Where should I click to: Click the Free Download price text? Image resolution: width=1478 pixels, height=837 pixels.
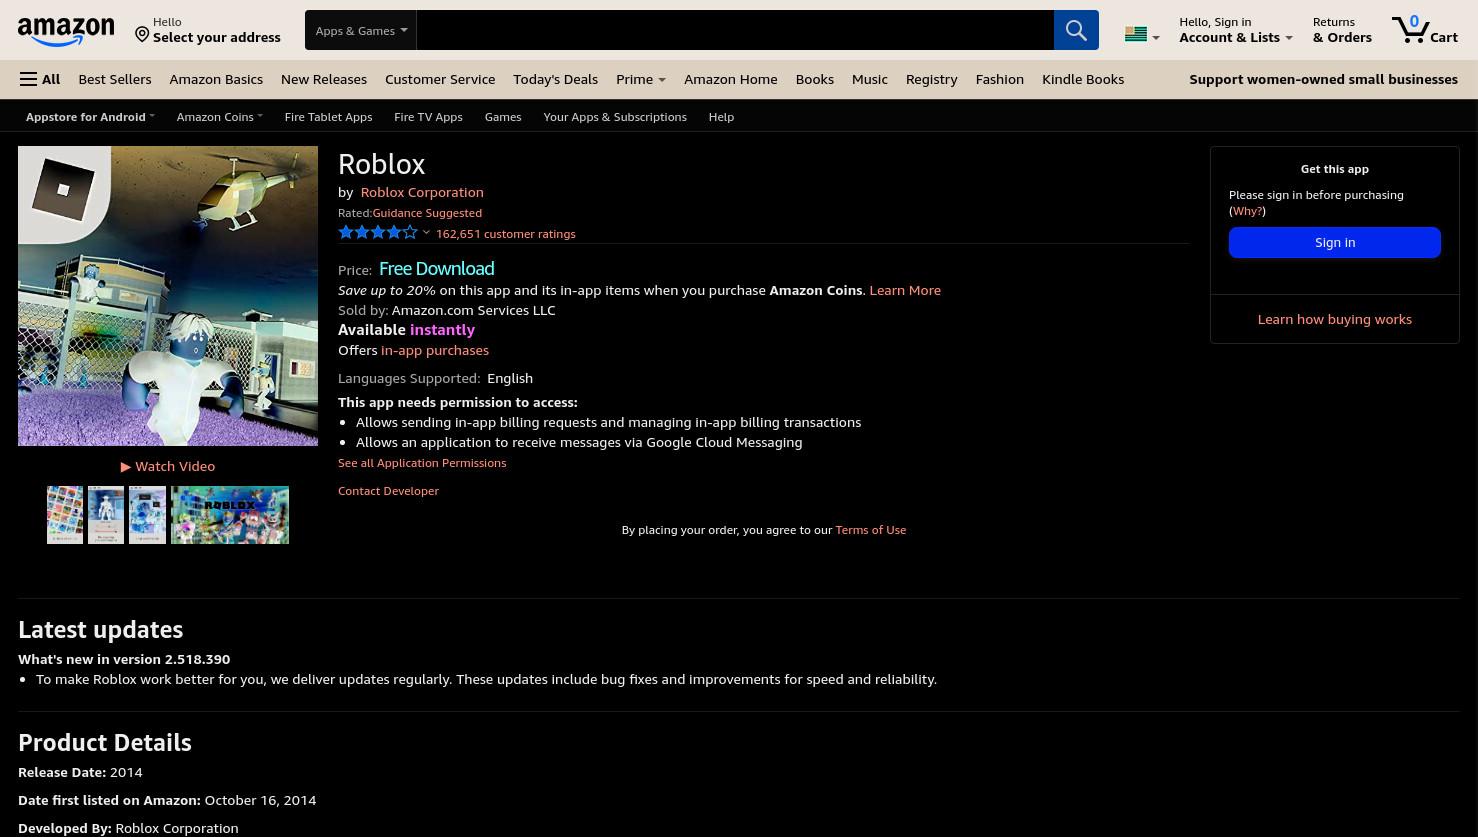437,268
